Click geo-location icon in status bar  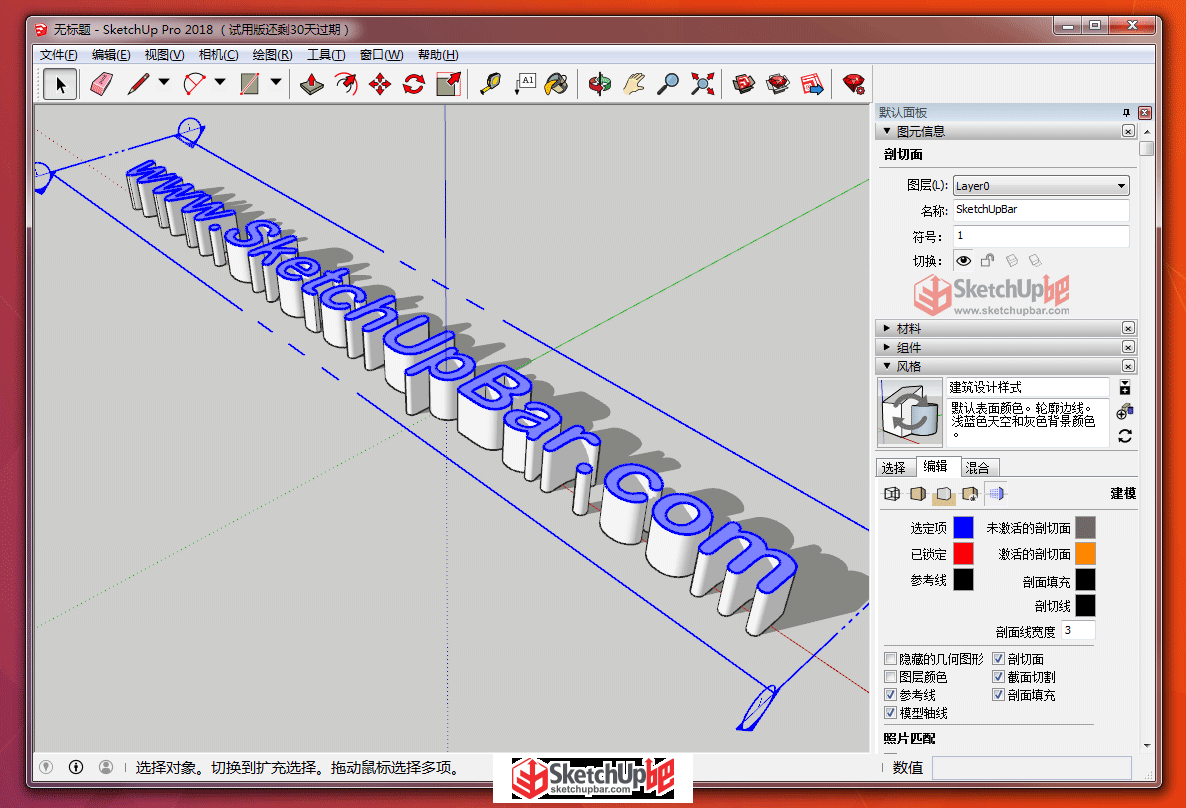click(x=46, y=767)
